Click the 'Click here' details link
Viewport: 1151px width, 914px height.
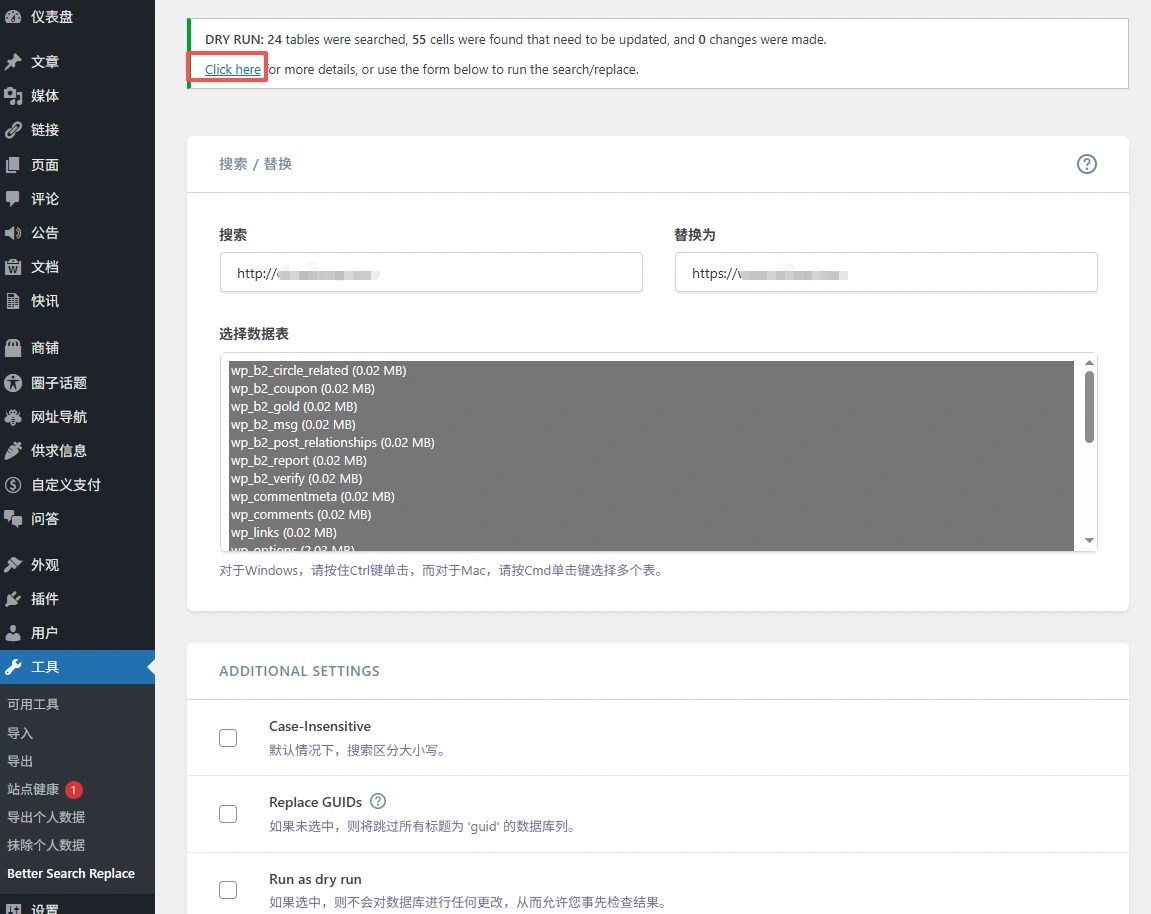click(233, 69)
